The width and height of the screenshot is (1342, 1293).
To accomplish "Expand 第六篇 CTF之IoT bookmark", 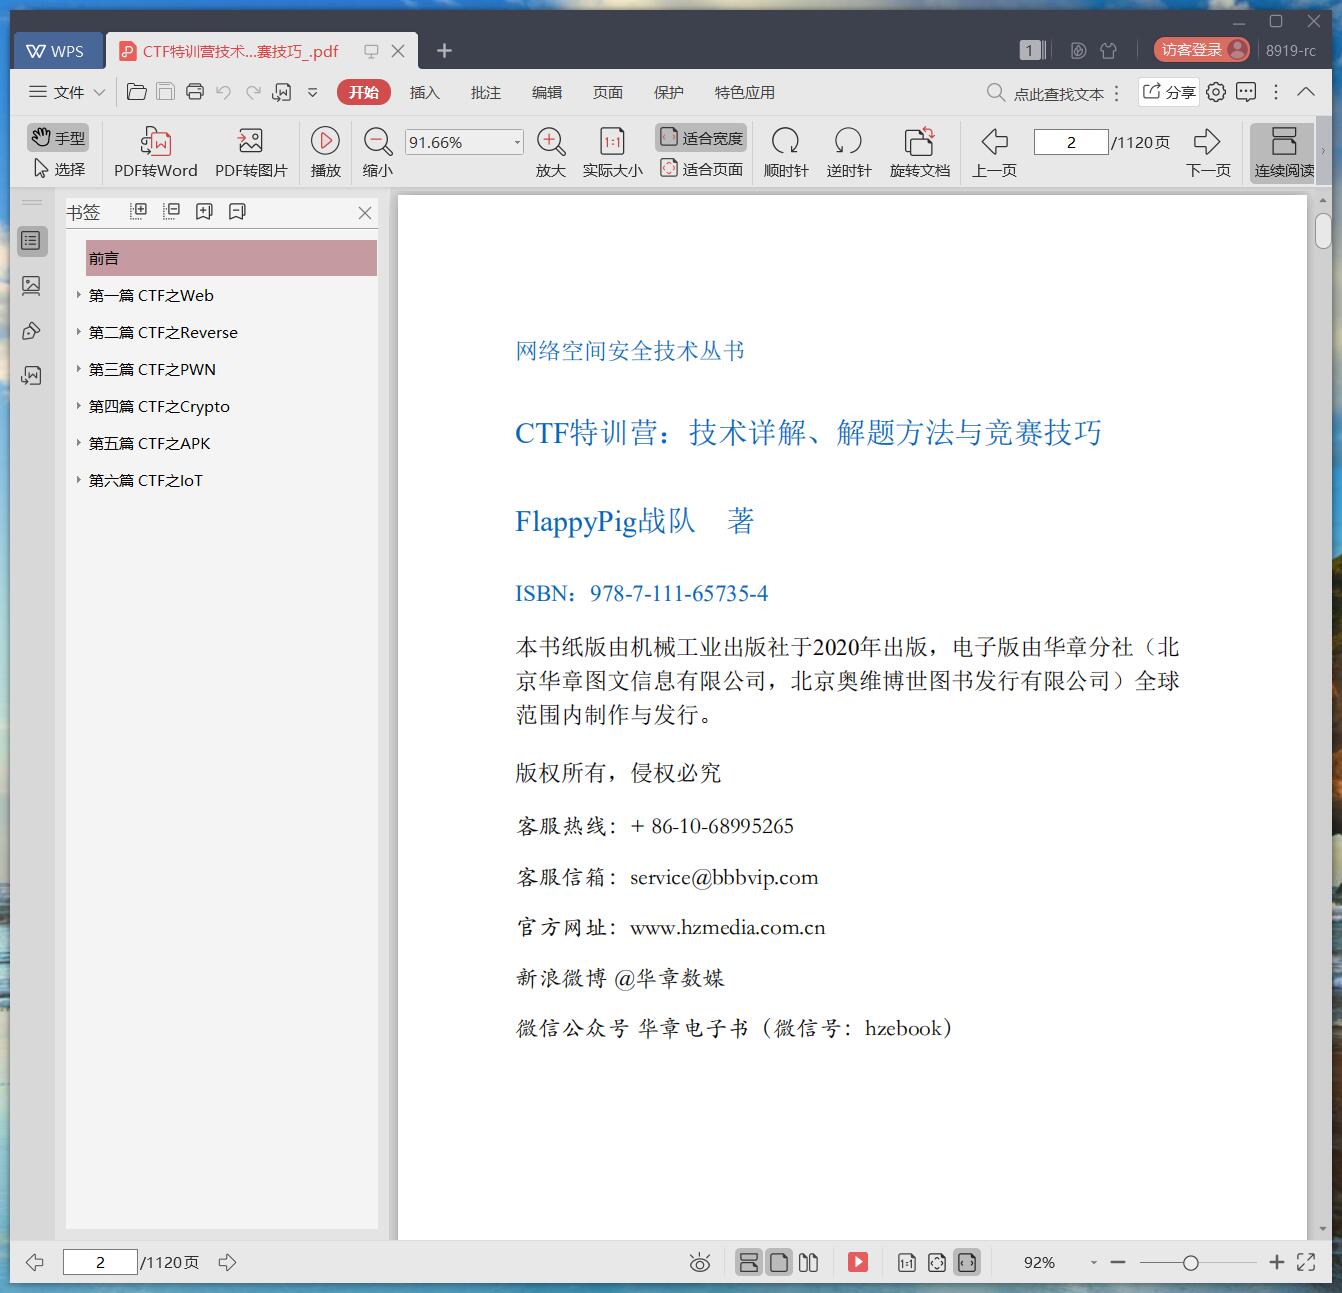I will [x=79, y=480].
